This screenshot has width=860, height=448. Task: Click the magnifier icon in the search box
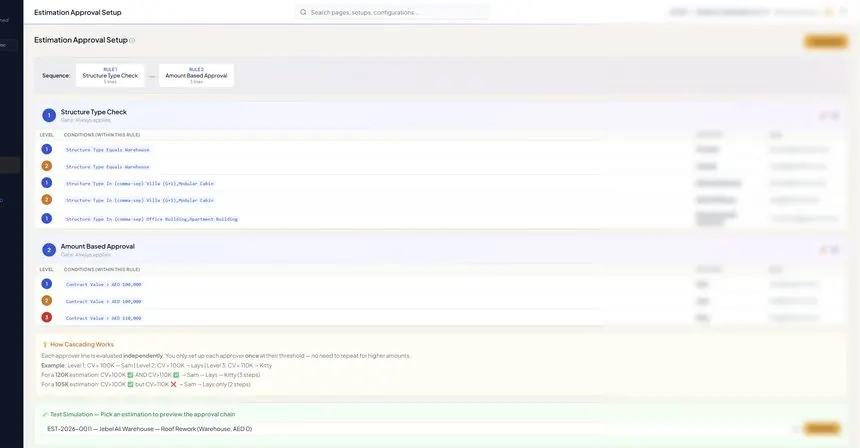(x=303, y=12)
